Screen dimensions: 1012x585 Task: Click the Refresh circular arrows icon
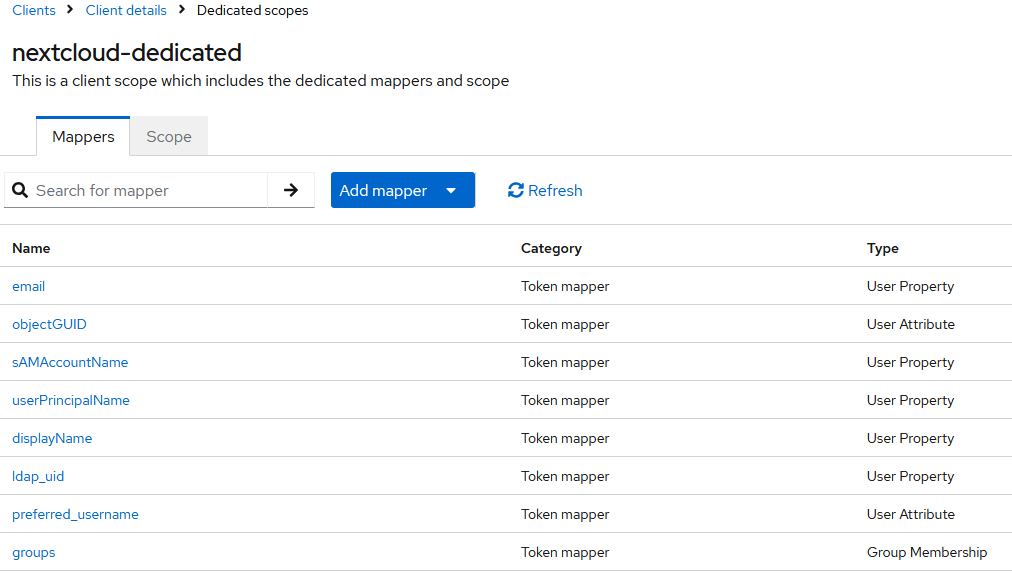[516, 190]
